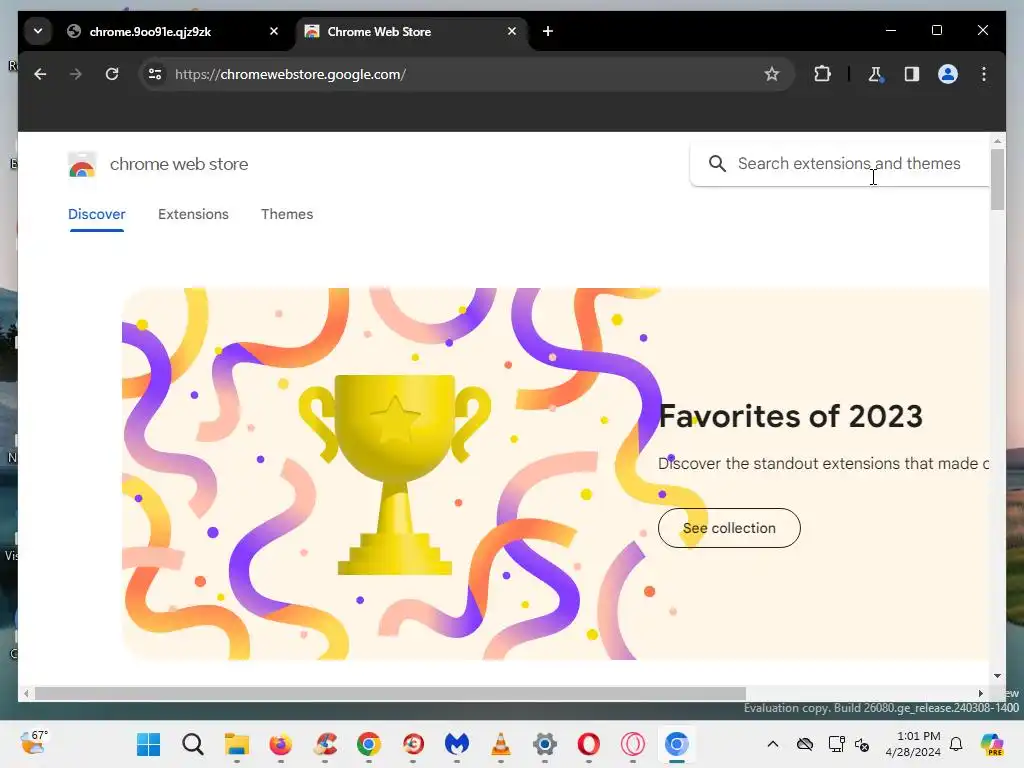Click the search magnifier icon
Viewport: 1024px width, 768px height.
(x=717, y=164)
